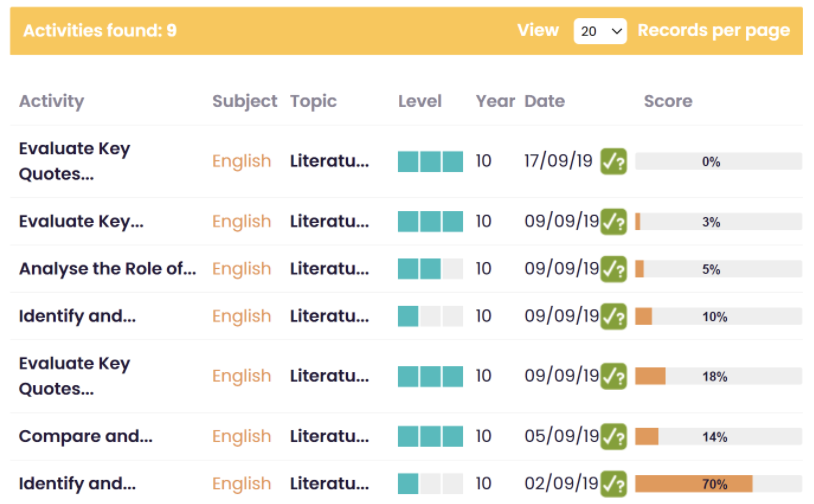The width and height of the screenshot is (814, 504).
Task: Sort by the Activity column header
Action: coord(51,101)
